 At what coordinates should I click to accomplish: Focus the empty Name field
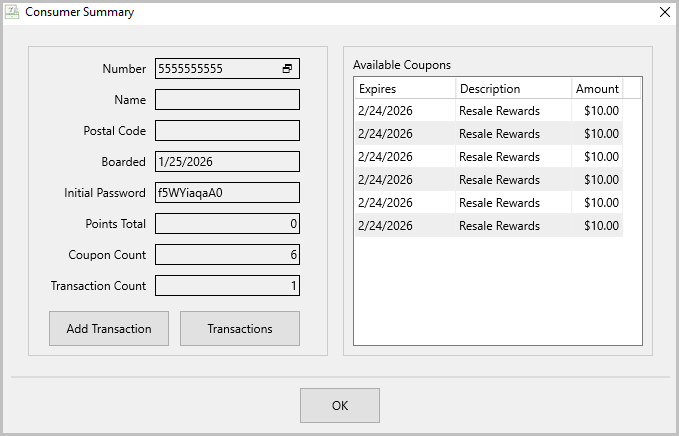[227, 100]
